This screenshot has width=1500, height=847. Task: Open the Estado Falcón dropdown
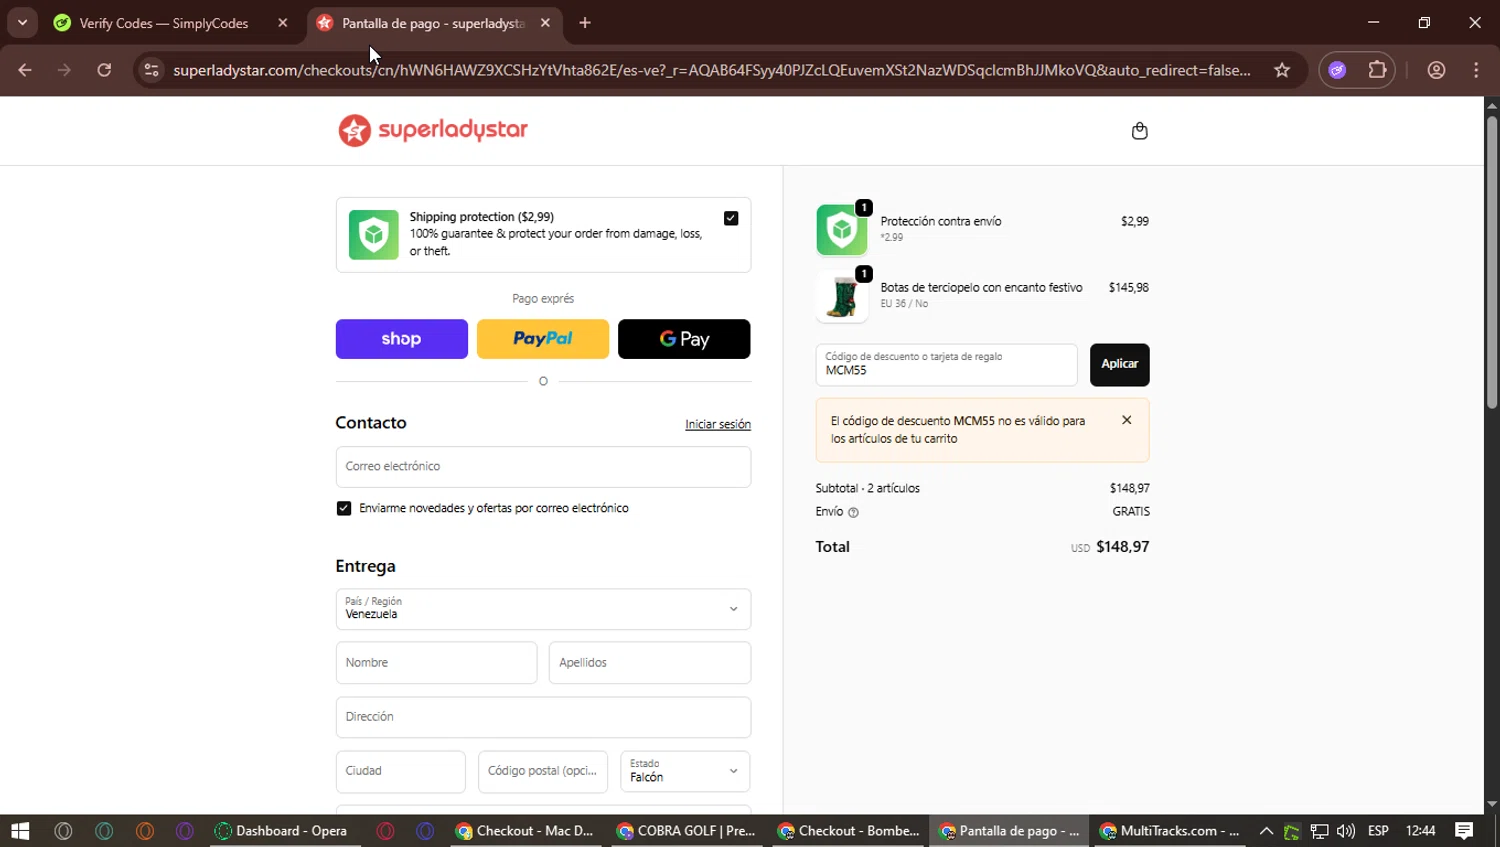[685, 771]
